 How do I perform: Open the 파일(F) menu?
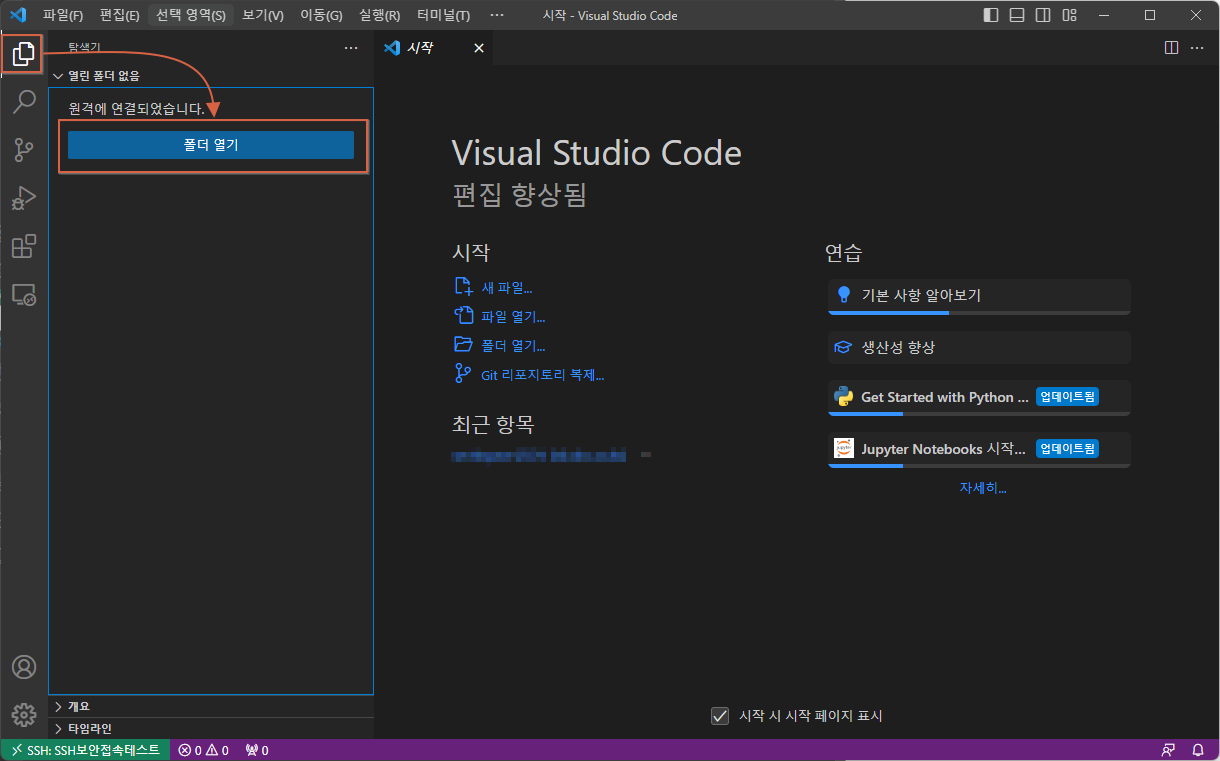point(63,16)
